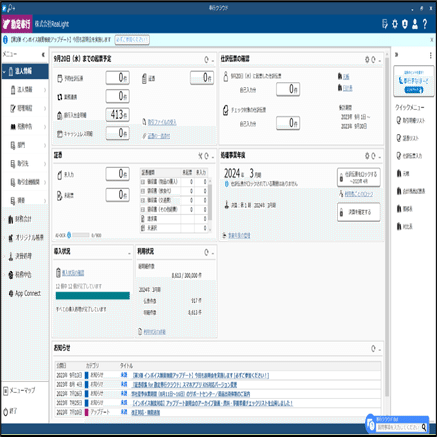
Task: Refresh the 利用状況 panel
Action: (x=206, y=253)
